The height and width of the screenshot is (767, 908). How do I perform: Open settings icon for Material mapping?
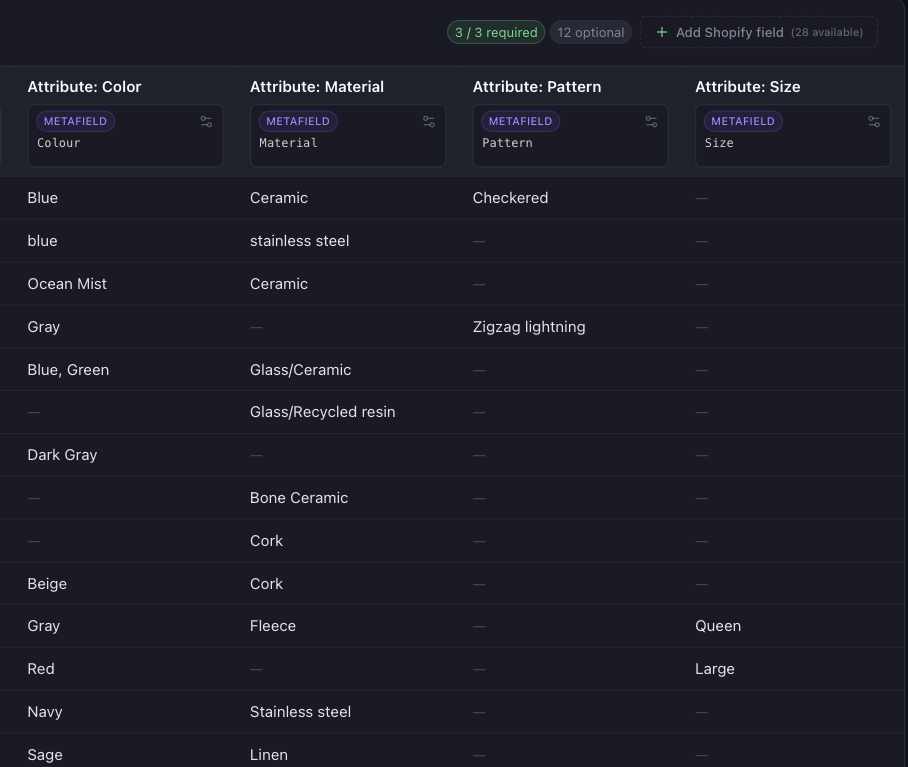(x=429, y=122)
